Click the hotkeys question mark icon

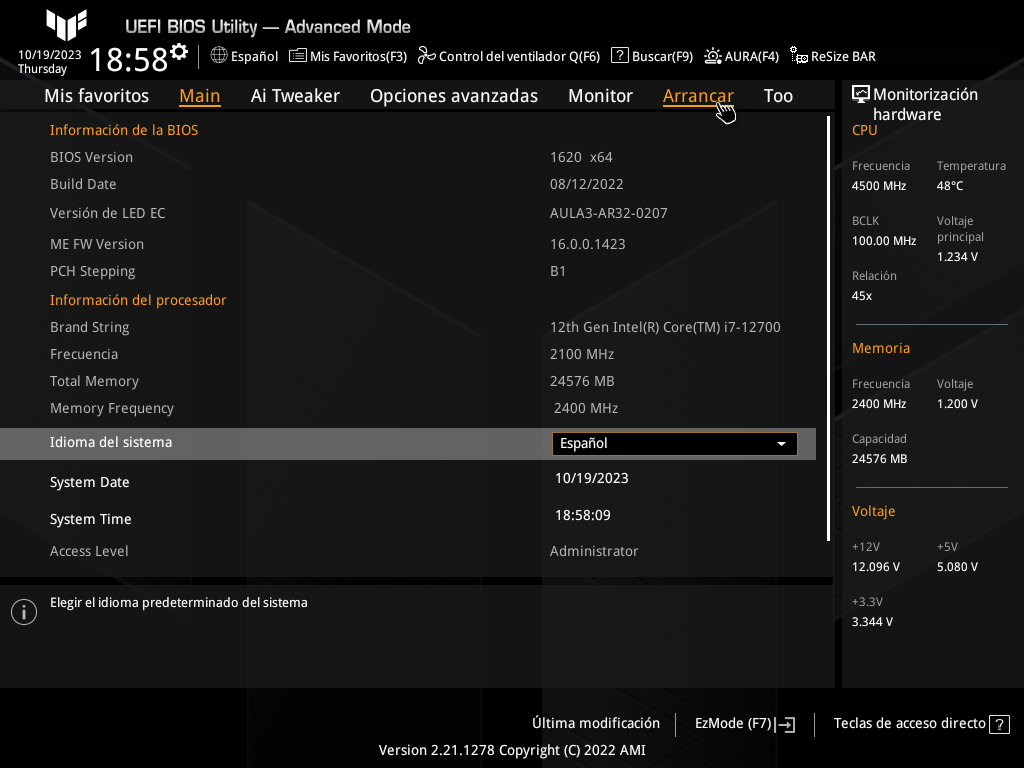click(x=998, y=725)
